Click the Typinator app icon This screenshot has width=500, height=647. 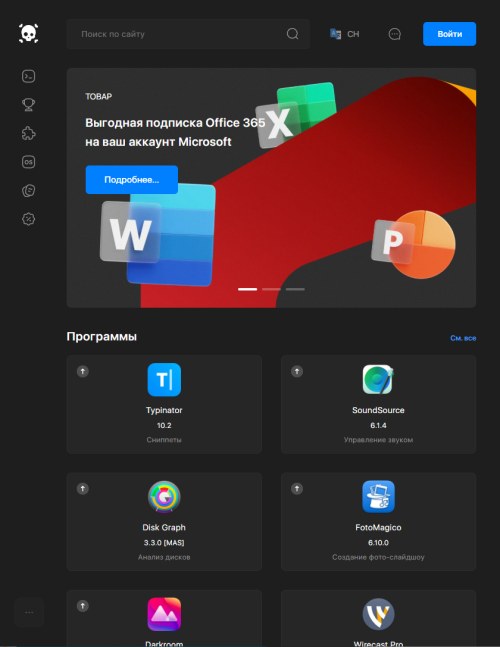[164, 380]
